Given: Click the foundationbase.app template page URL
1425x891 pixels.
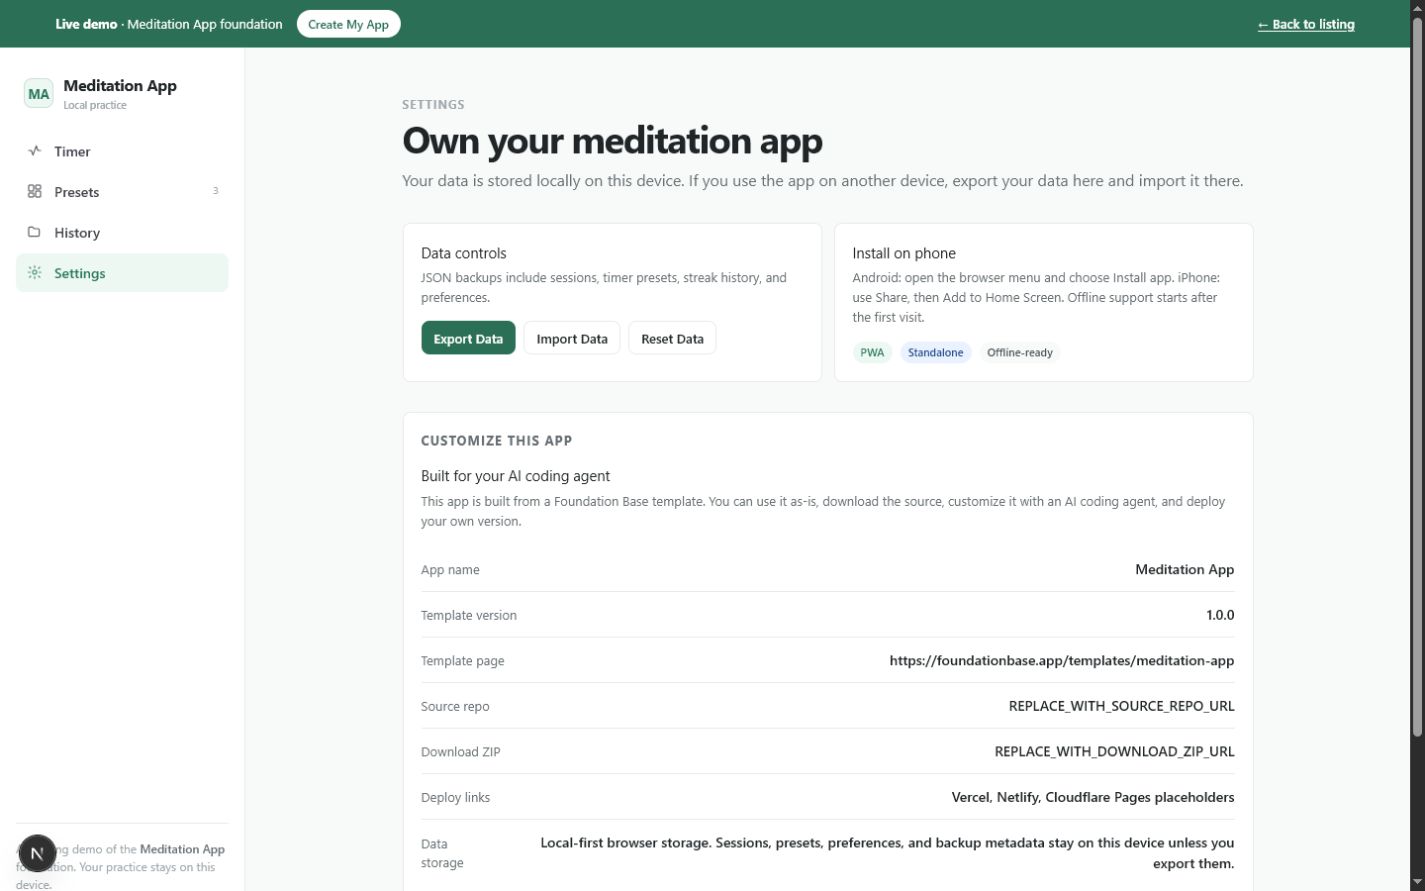Looking at the screenshot, I should 1062,660.
